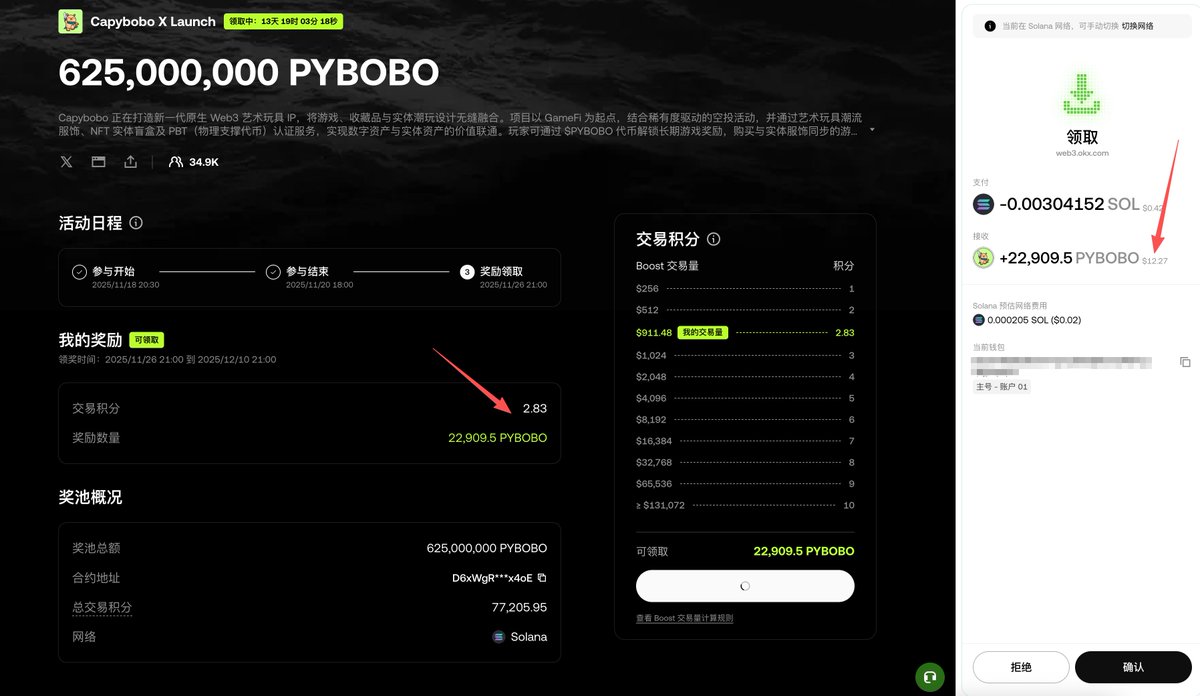This screenshot has width=1200, height=696.
Task: Click the 确认 confirm button
Action: (x=1133, y=667)
